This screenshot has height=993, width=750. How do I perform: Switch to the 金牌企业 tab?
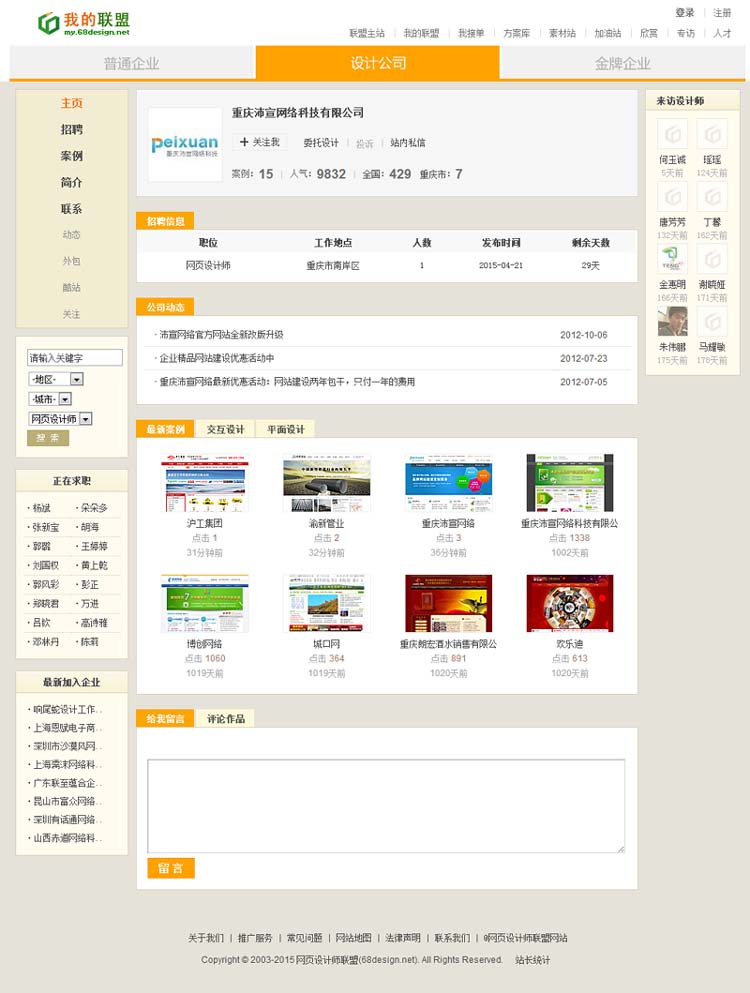(622, 63)
